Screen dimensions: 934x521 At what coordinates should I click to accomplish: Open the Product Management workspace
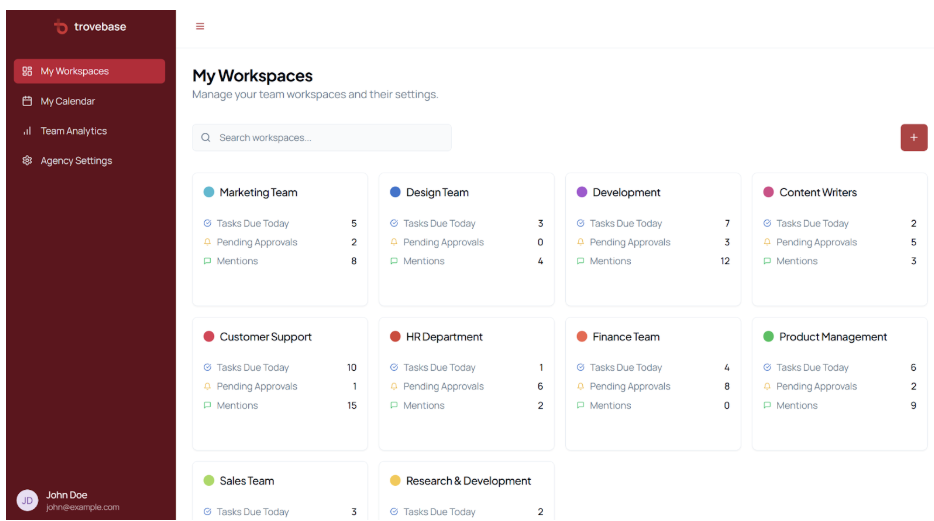click(840, 383)
